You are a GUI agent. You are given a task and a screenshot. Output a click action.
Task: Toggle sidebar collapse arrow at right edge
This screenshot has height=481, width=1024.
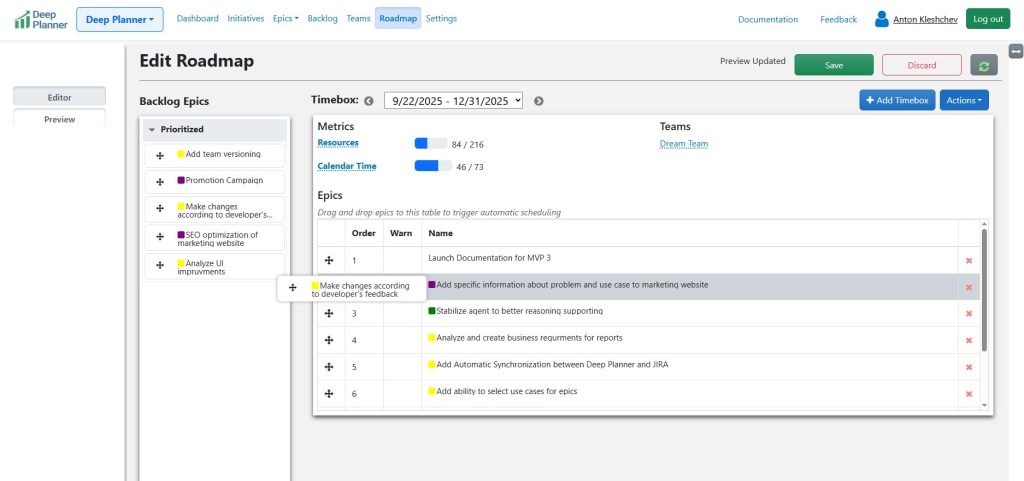[x=1016, y=51]
